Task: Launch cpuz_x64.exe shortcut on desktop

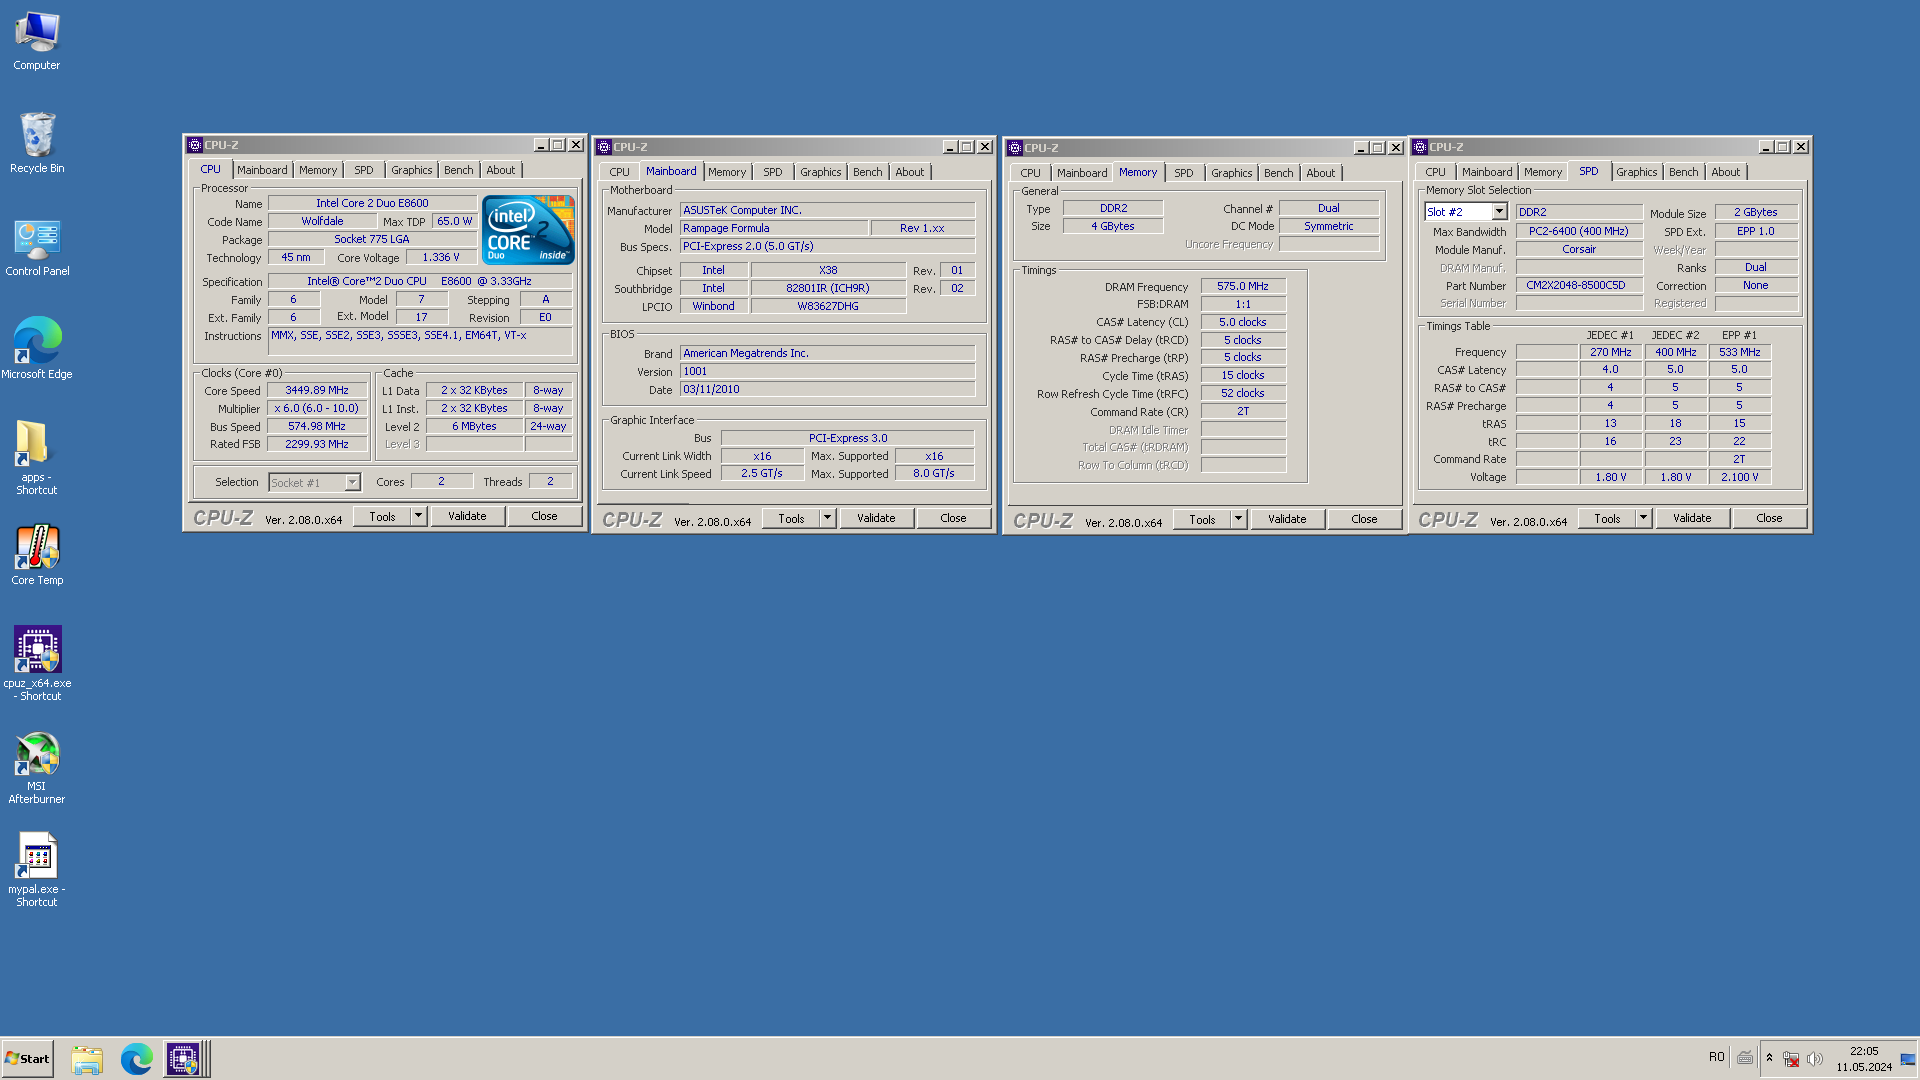Action: (x=37, y=663)
